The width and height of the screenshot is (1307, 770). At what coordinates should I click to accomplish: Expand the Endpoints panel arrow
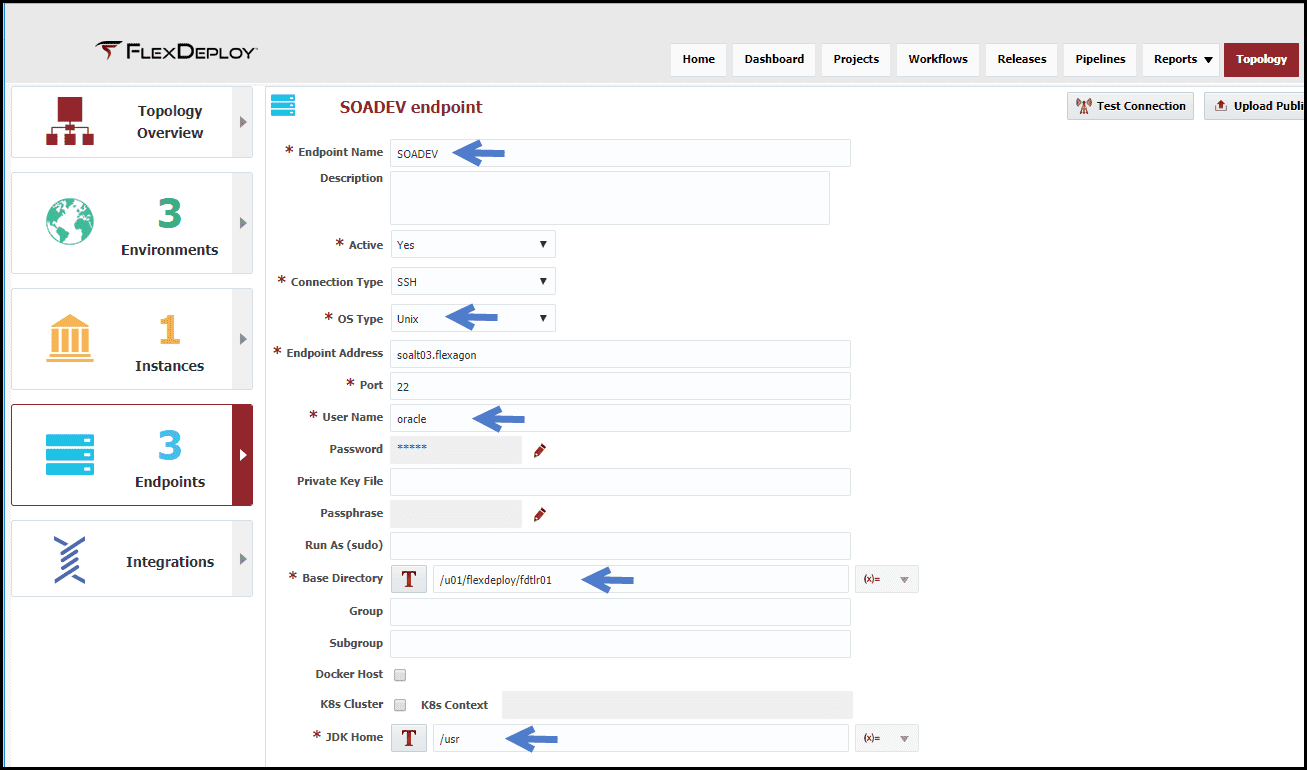(x=242, y=455)
